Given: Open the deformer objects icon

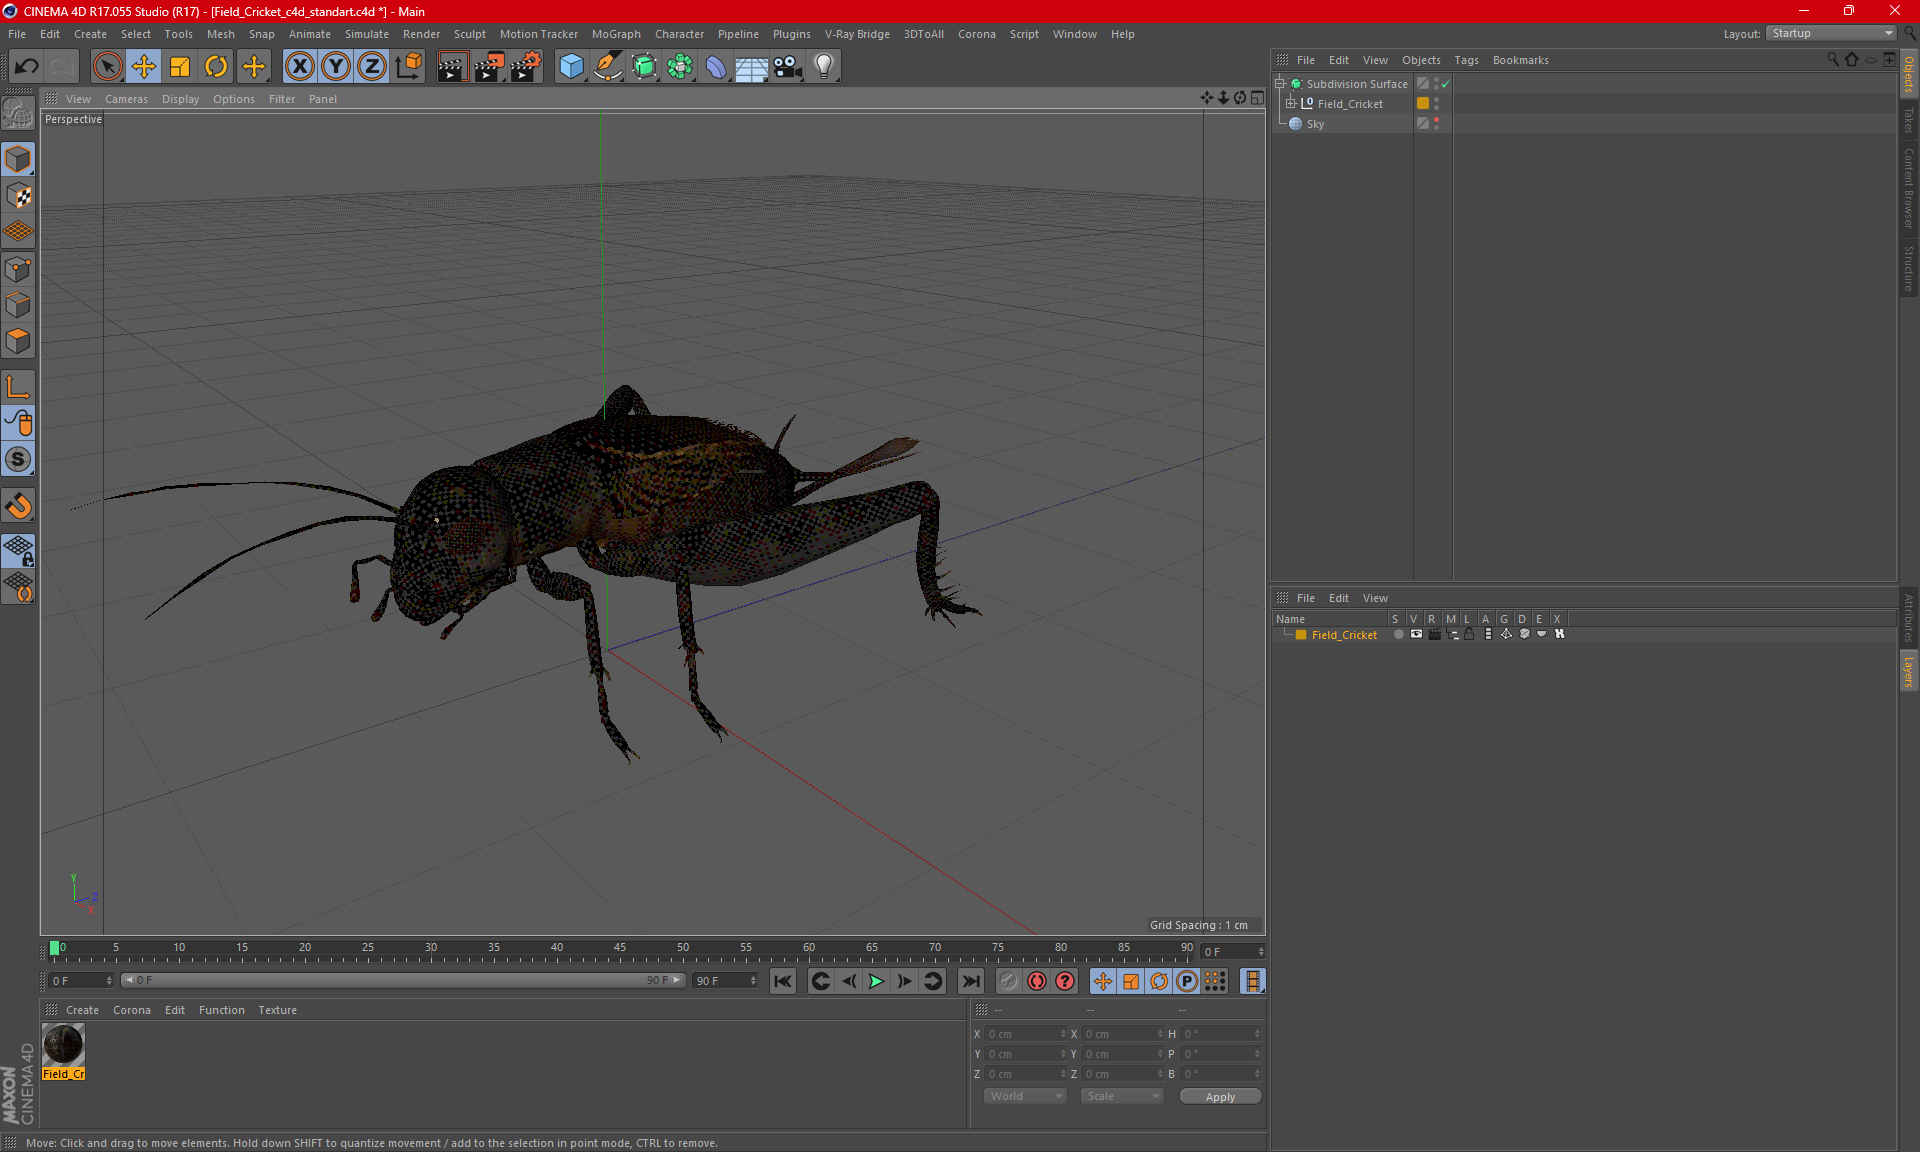Looking at the screenshot, I should 716,66.
